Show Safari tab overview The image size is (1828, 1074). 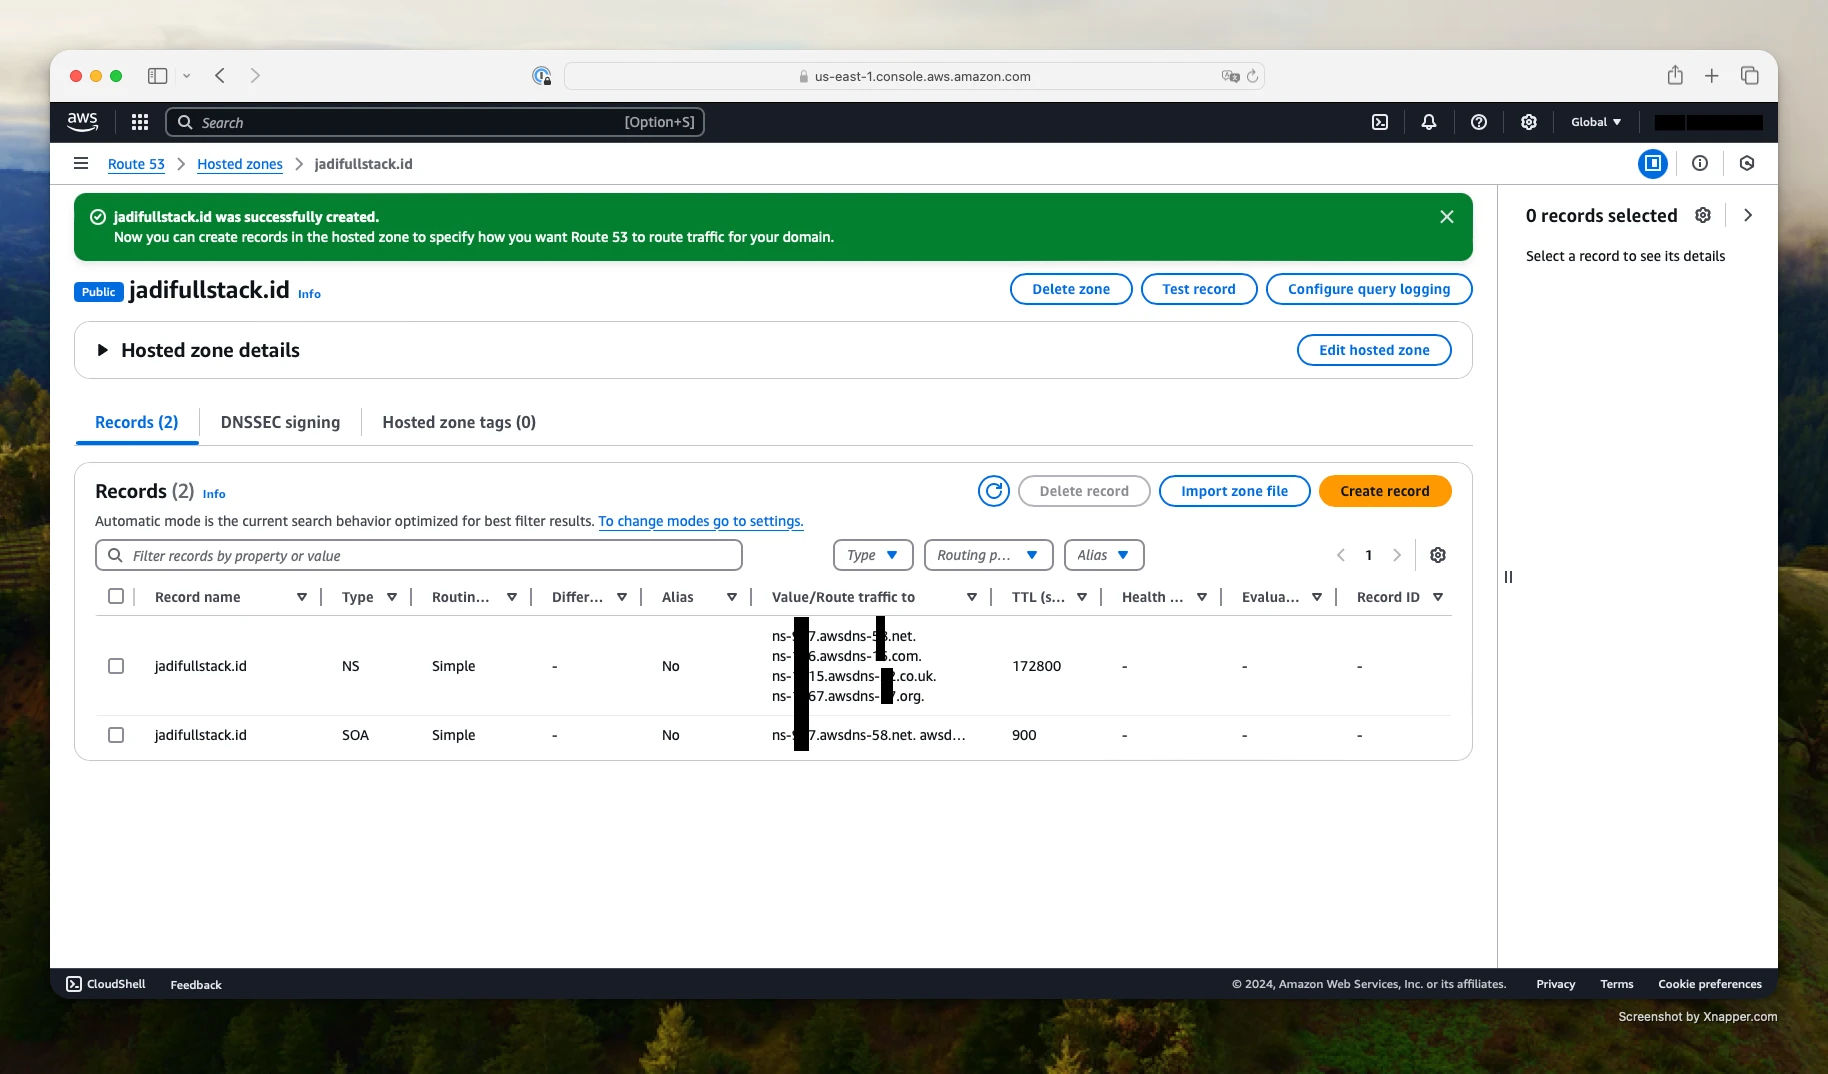tap(1750, 76)
